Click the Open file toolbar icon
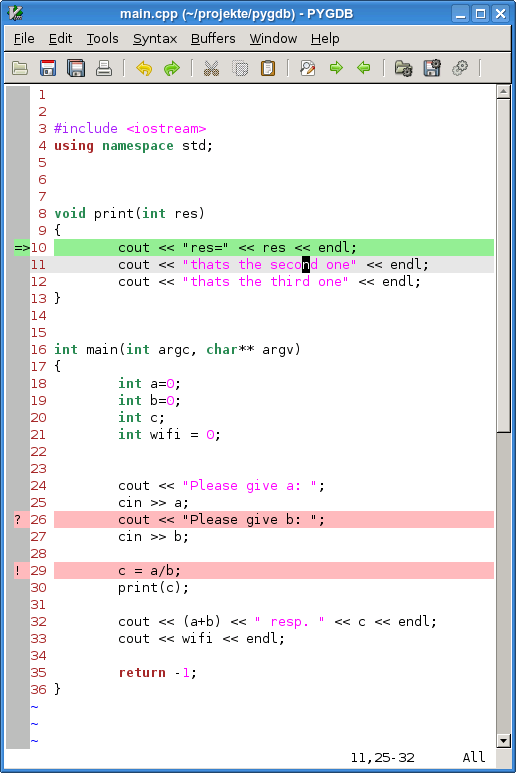 click(20, 68)
